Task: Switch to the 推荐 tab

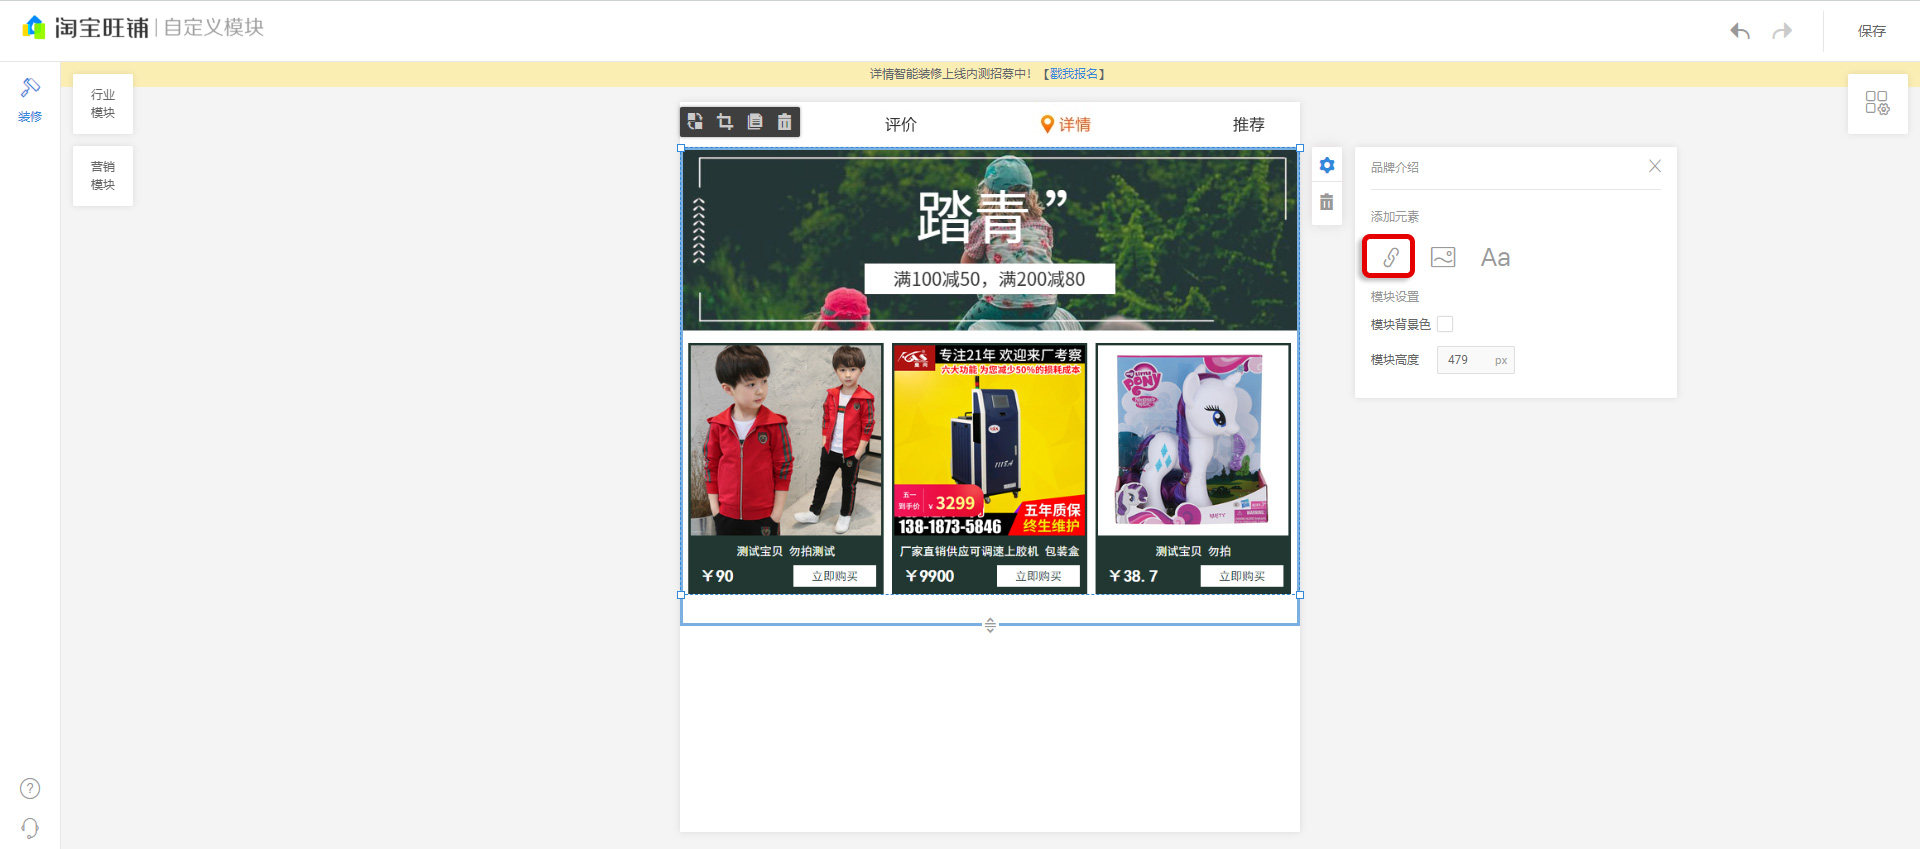Action: click(1248, 124)
